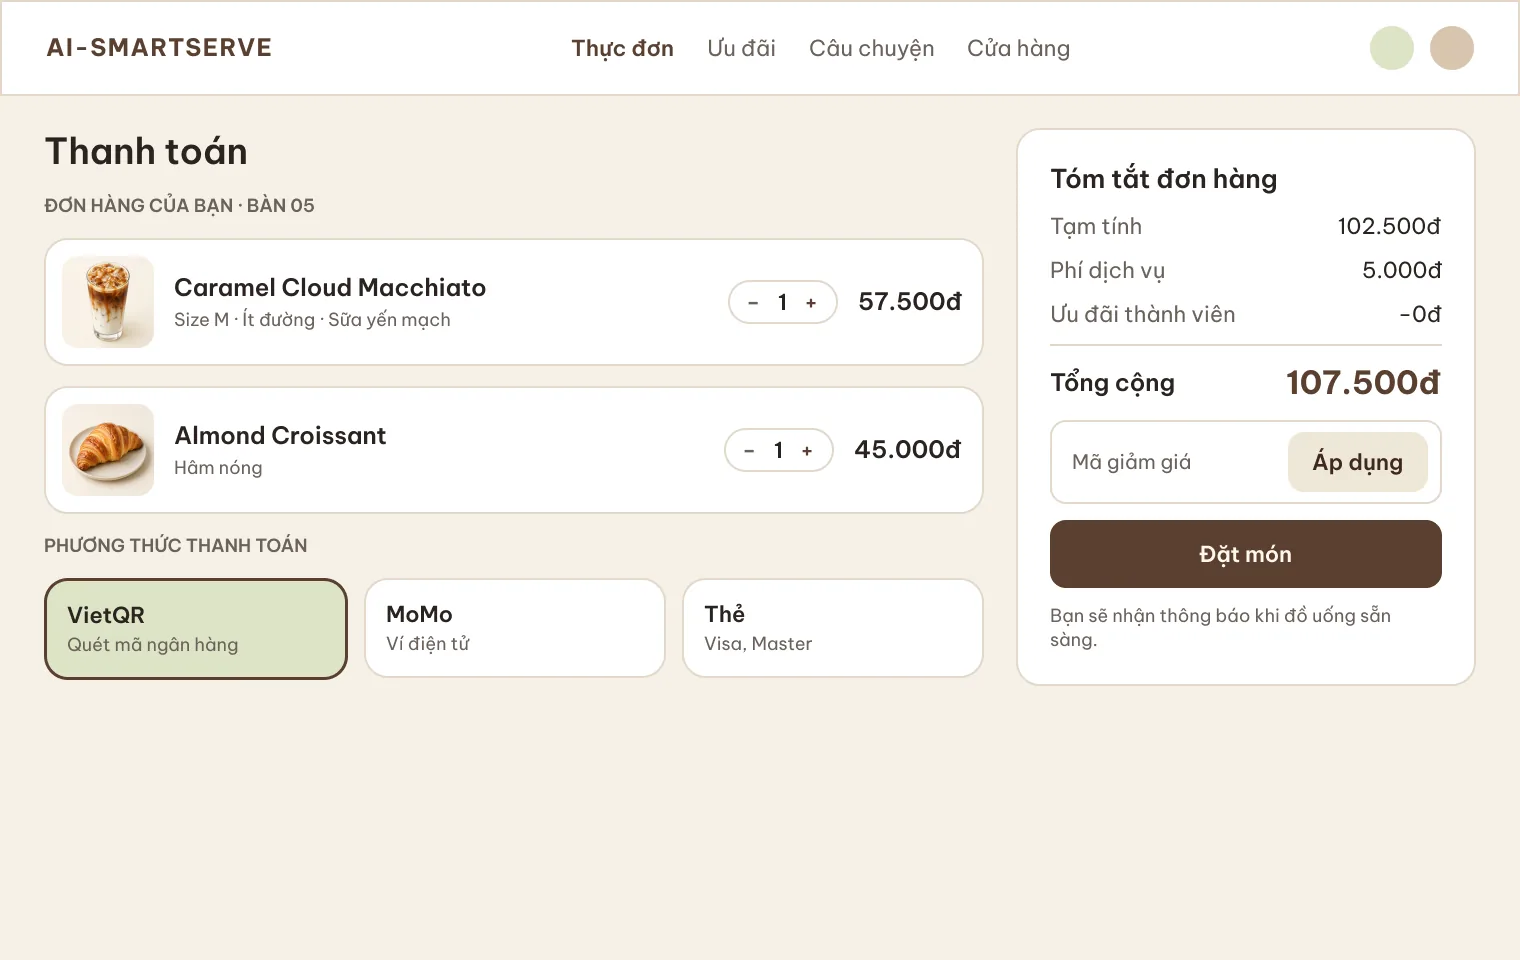
Task: Open the Câu chuyện nav item
Action: pyautogui.click(x=871, y=48)
